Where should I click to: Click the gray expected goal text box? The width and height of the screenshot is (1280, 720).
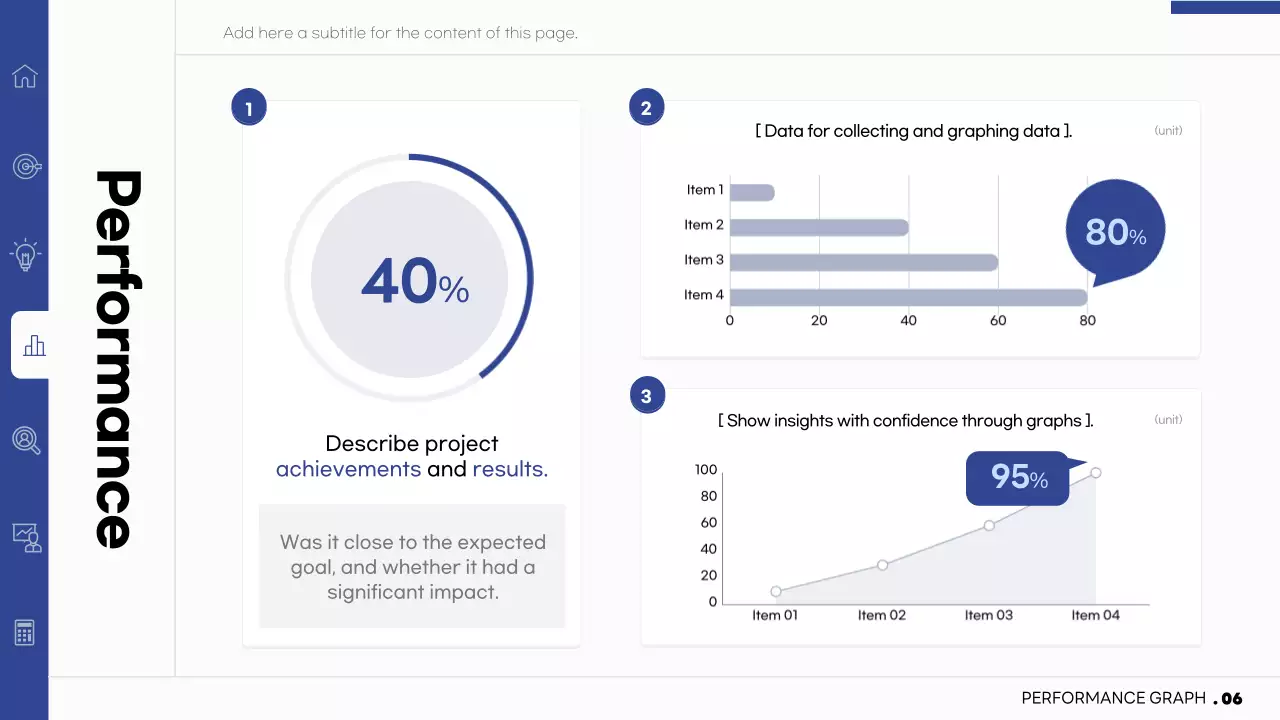tap(412, 566)
